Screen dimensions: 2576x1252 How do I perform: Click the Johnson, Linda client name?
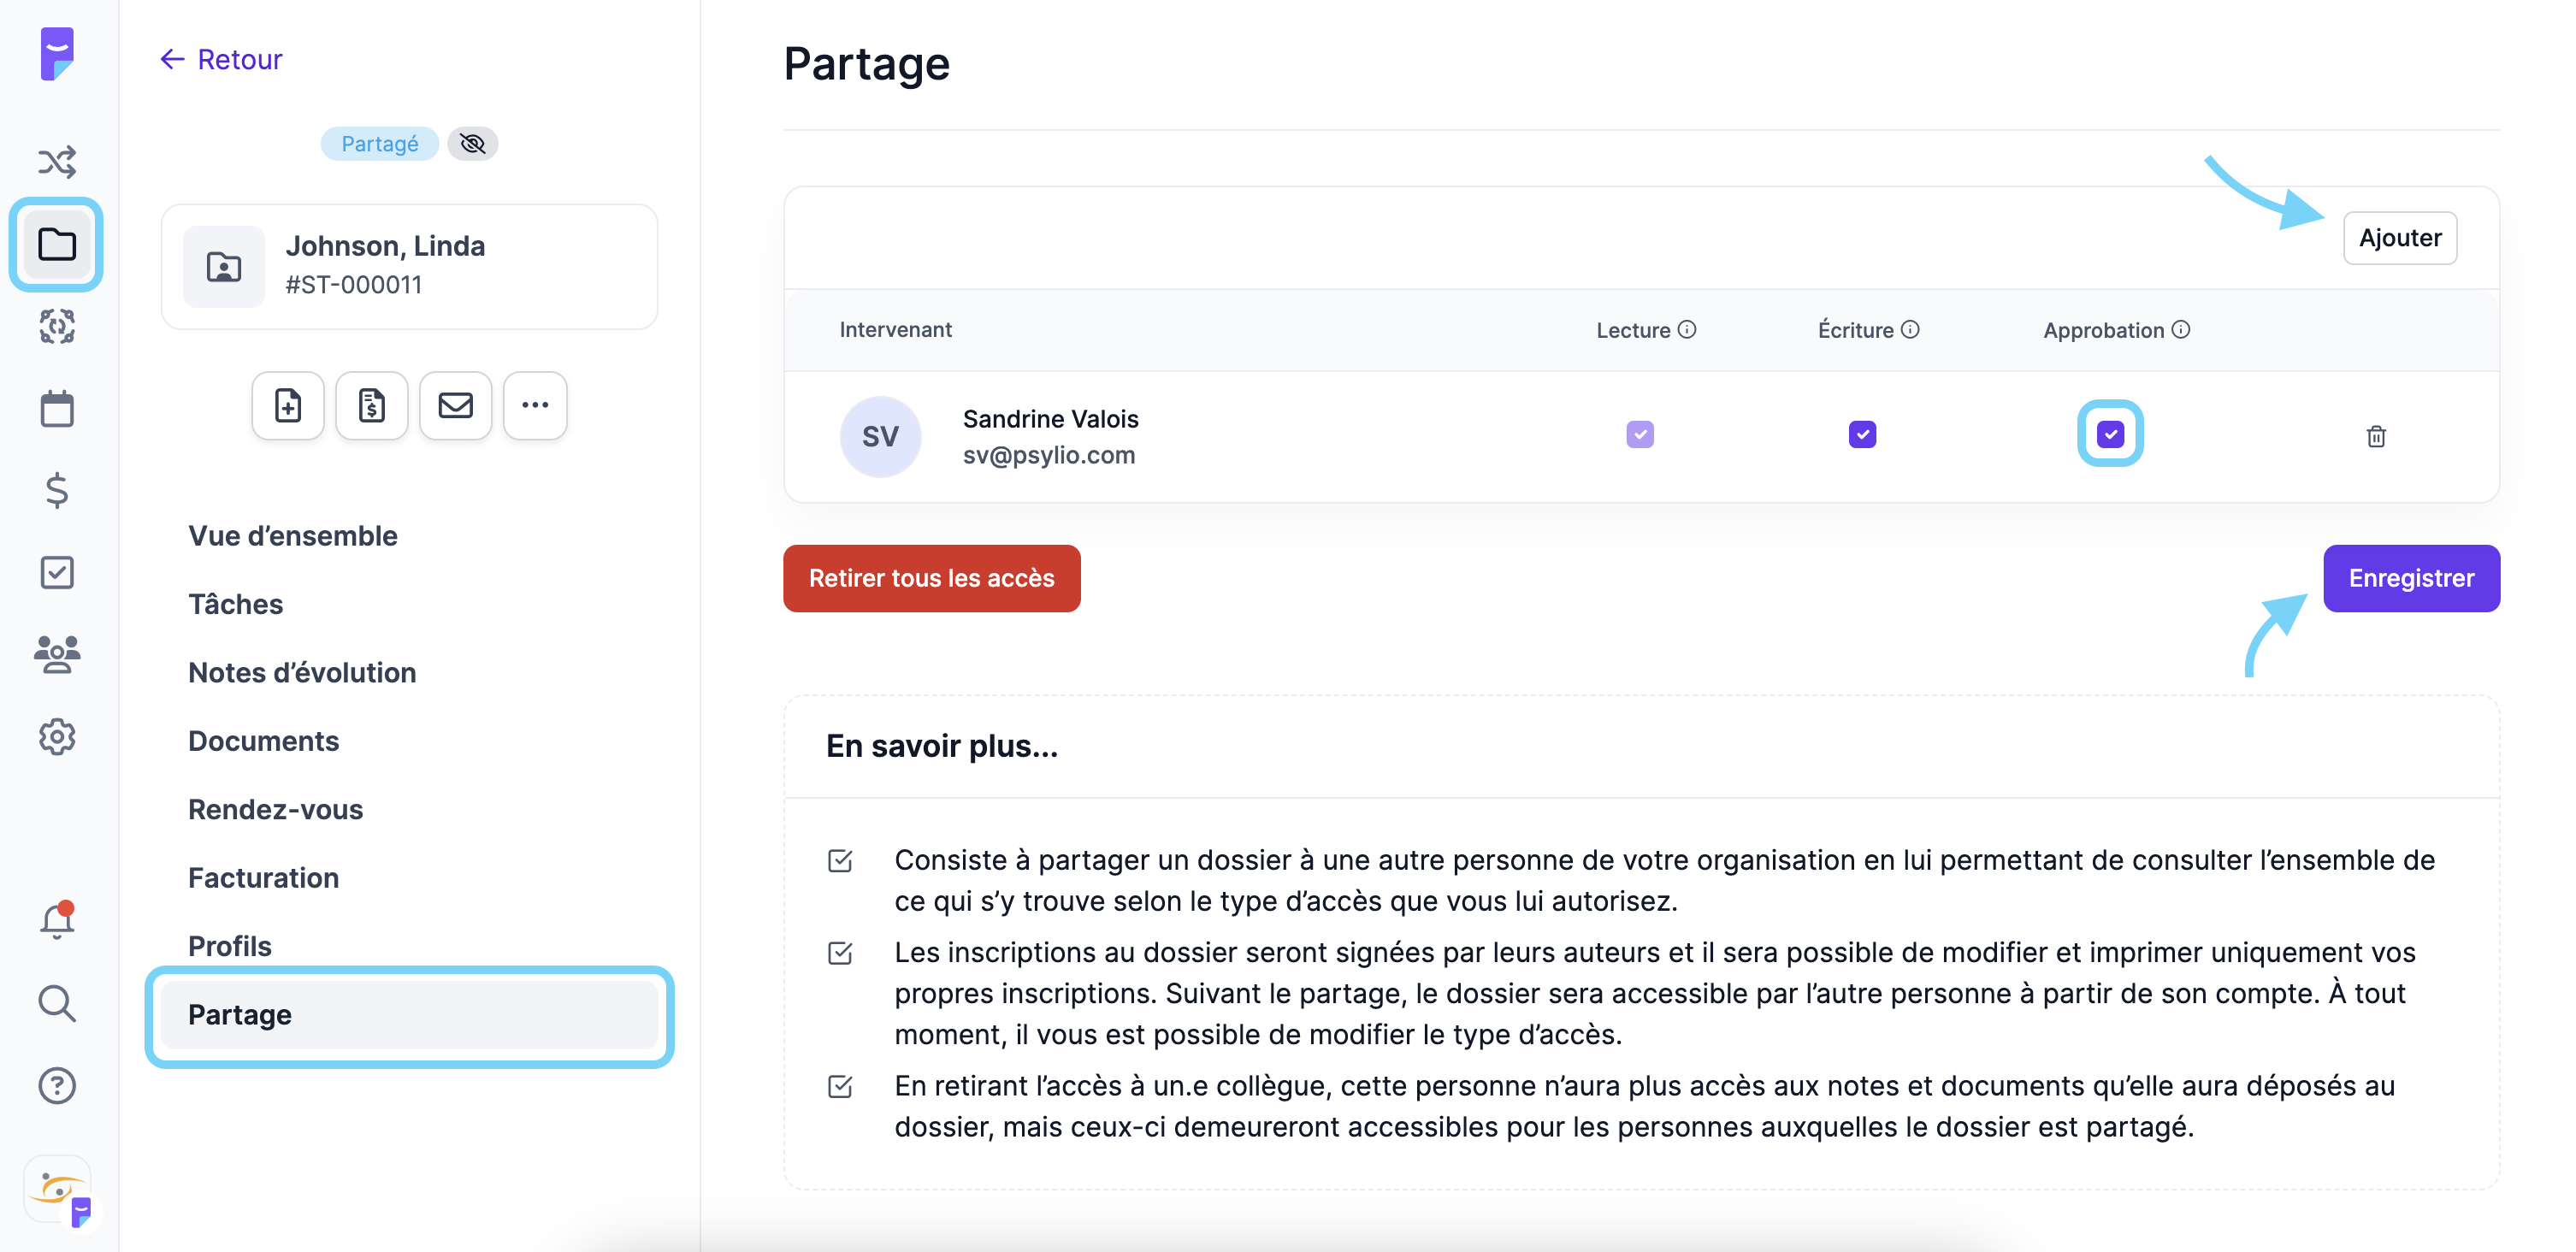tap(385, 246)
